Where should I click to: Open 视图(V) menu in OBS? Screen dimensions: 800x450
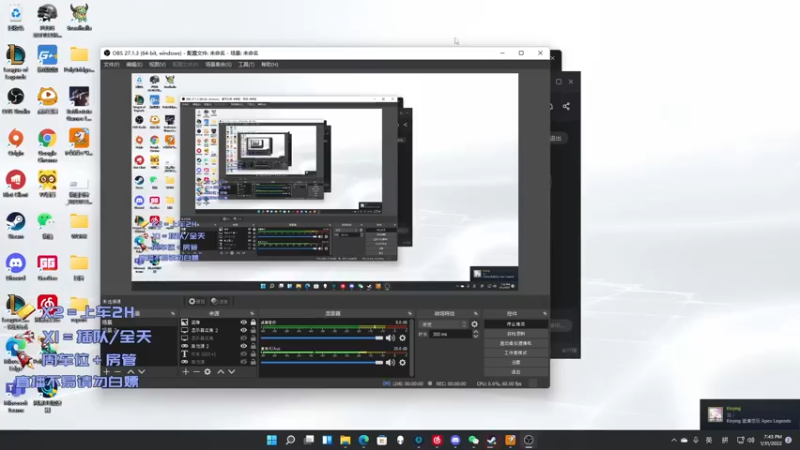(x=157, y=65)
